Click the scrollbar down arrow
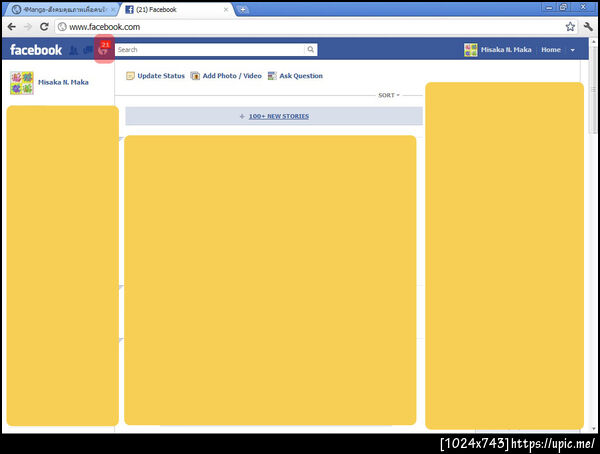This screenshot has height=454, width=600. point(594,429)
